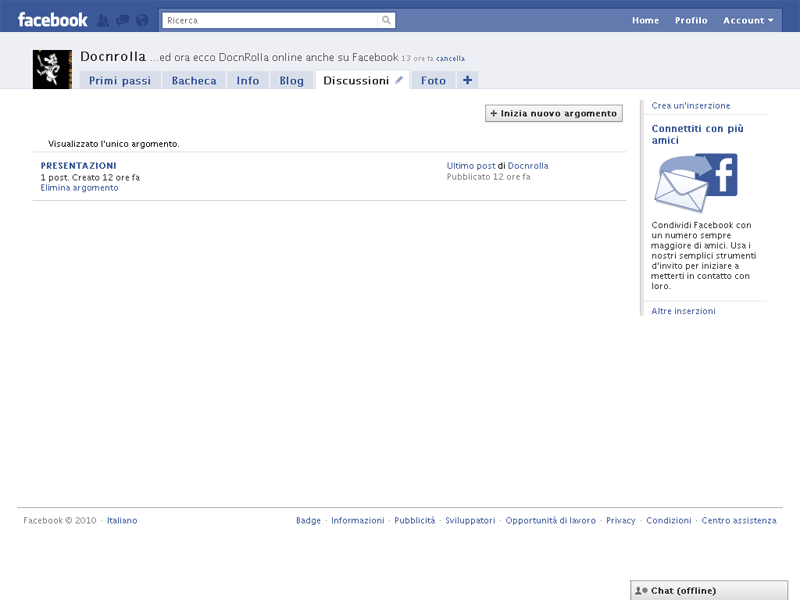Open the Foto tab
This screenshot has height=600, width=800.
pyautogui.click(x=433, y=81)
